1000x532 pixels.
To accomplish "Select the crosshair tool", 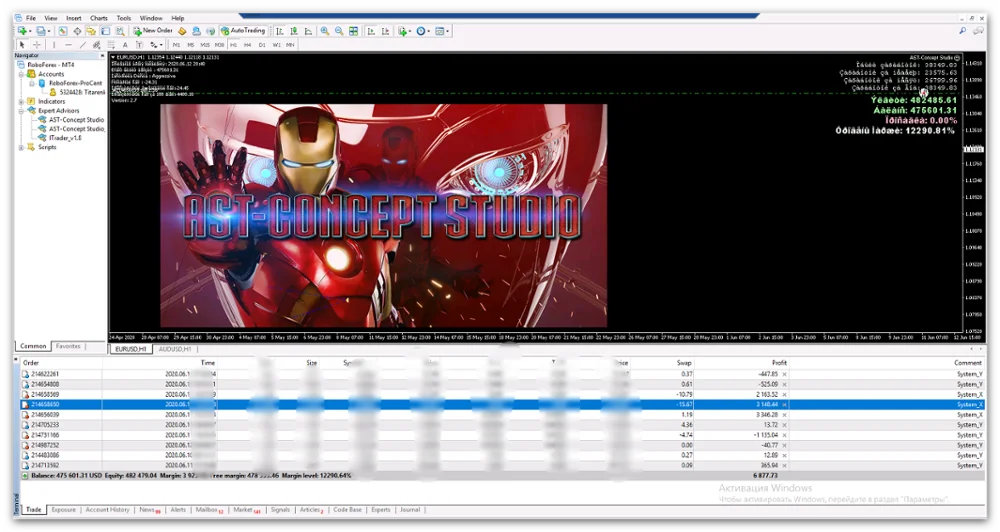I will coord(37,45).
